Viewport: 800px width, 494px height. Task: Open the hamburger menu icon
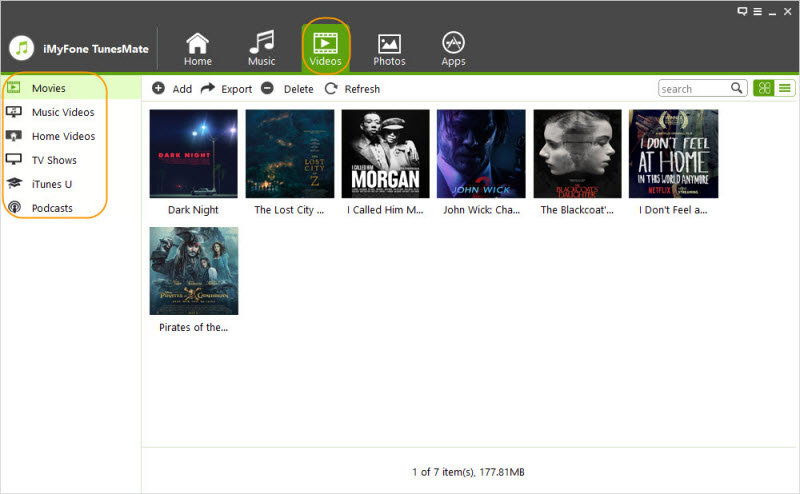tap(758, 12)
